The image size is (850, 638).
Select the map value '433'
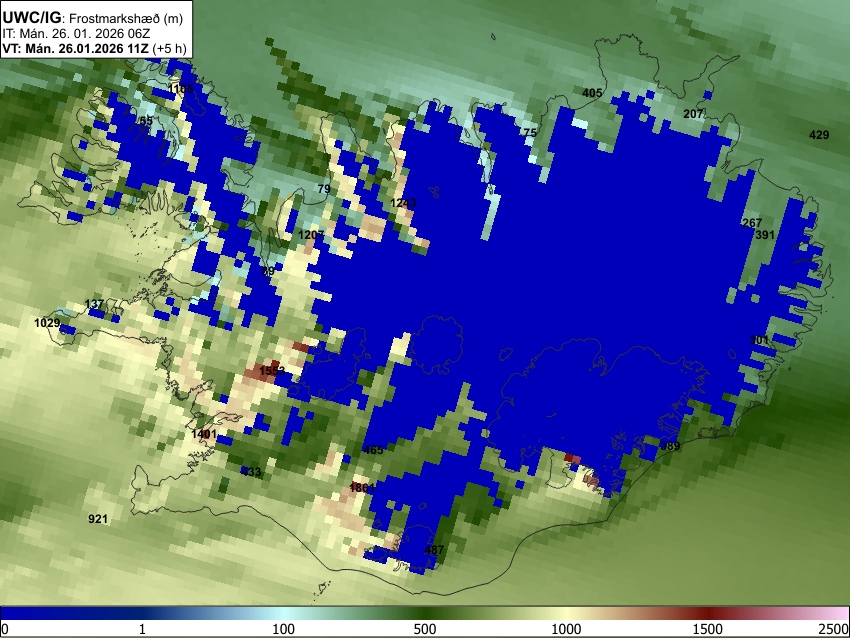(x=251, y=472)
